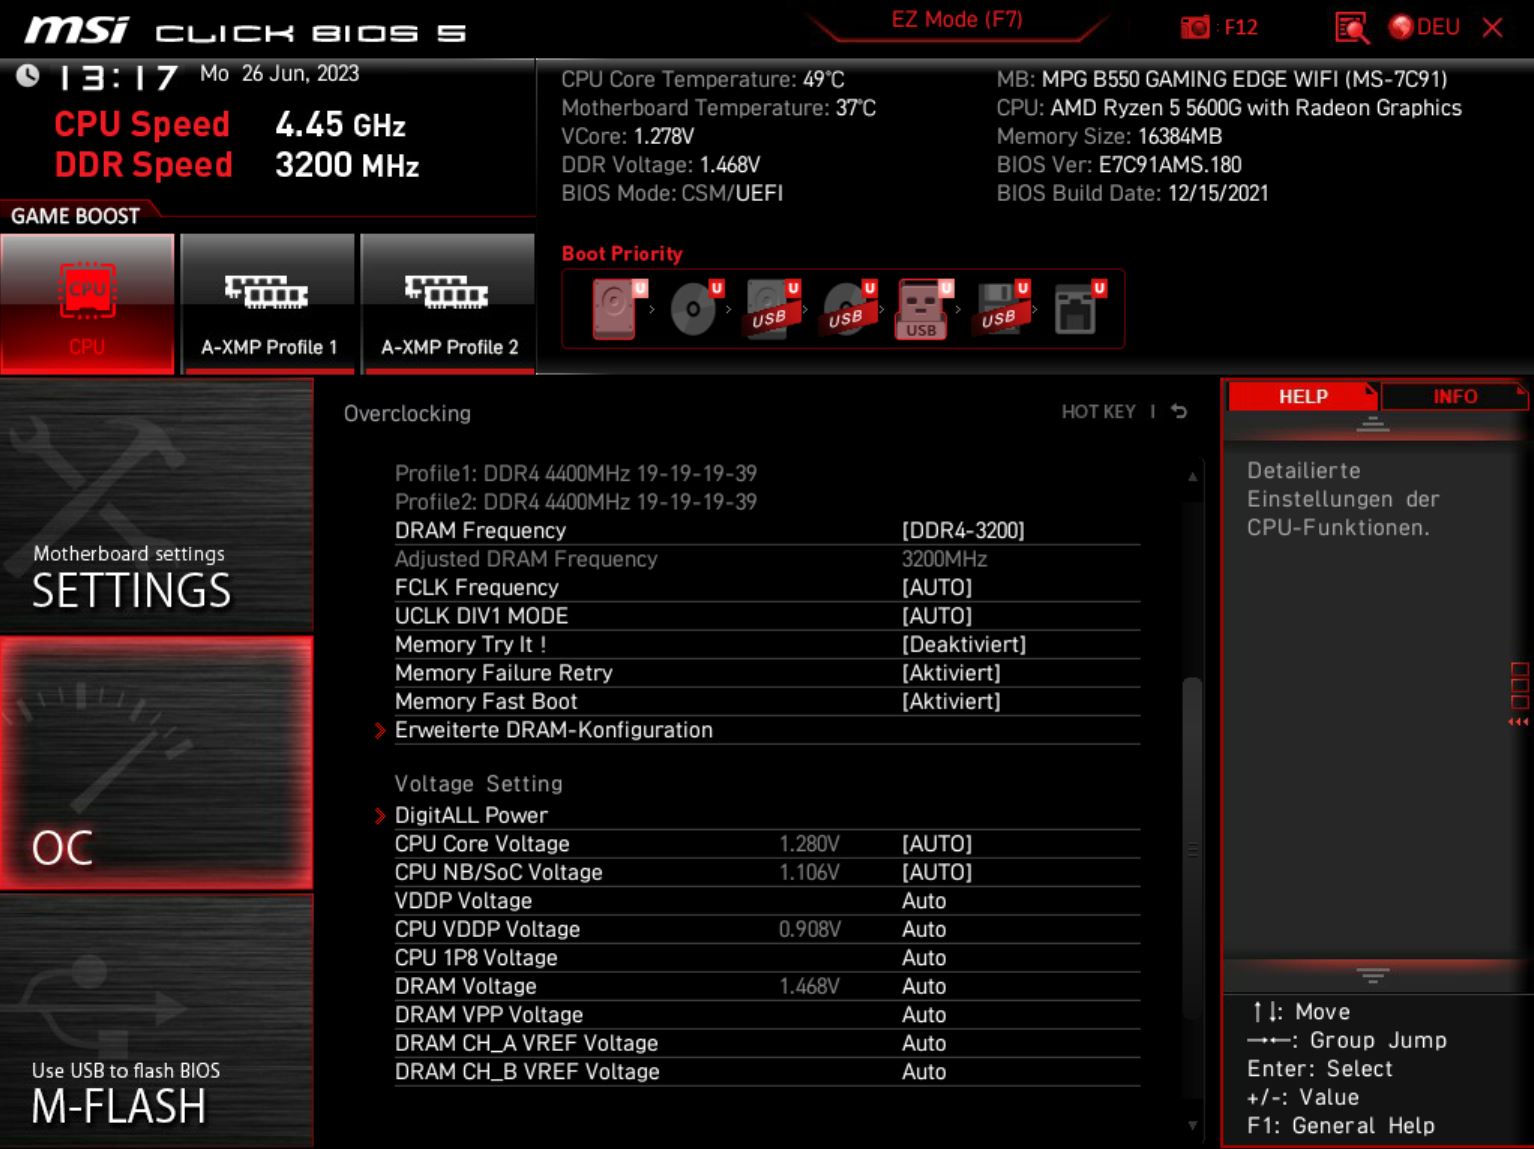Screen dimensions: 1534x1149
Task: Open the CPU Core Voltage [AUTO] selector
Action: (x=767, y=844)
